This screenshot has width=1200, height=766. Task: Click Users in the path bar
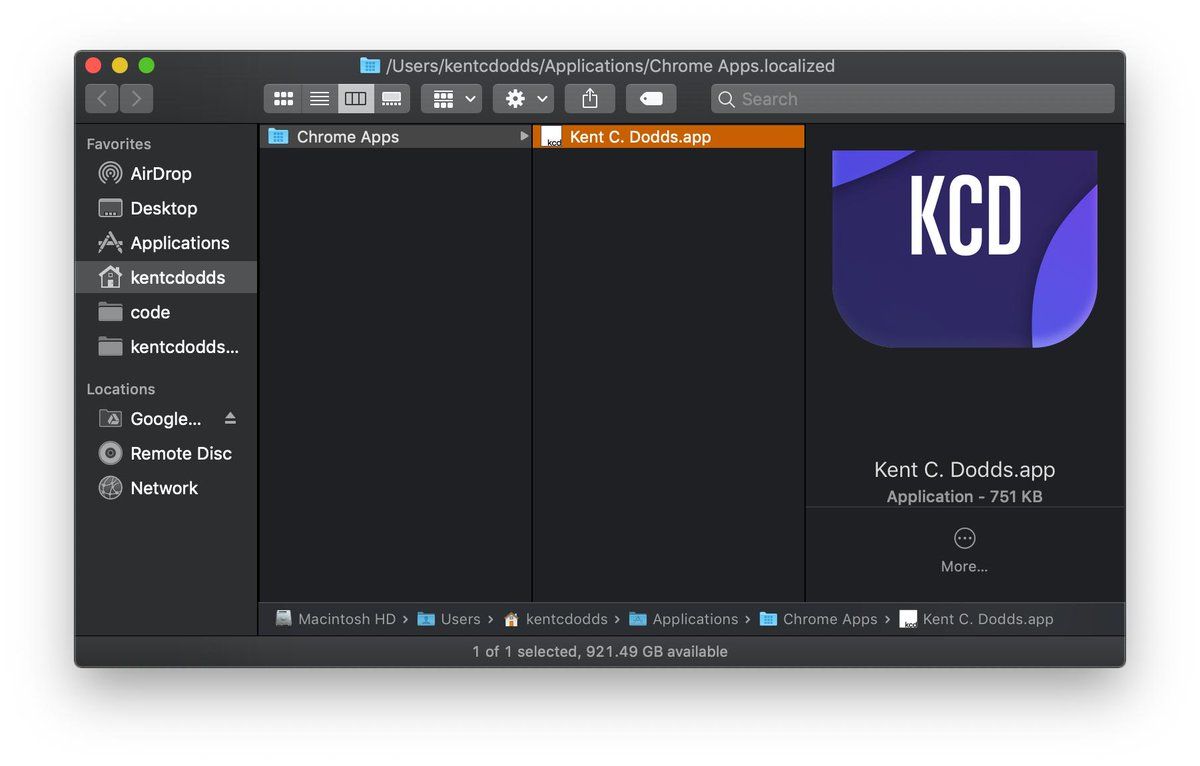click(x=460, y=619)
